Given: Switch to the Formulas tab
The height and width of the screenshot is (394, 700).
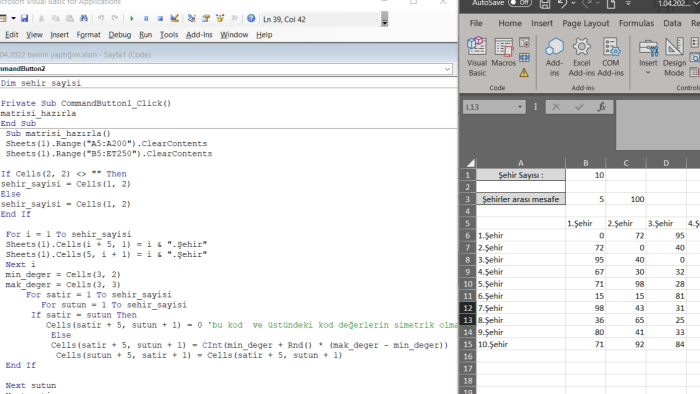Looking at the screenshot, I should [636, 23].
